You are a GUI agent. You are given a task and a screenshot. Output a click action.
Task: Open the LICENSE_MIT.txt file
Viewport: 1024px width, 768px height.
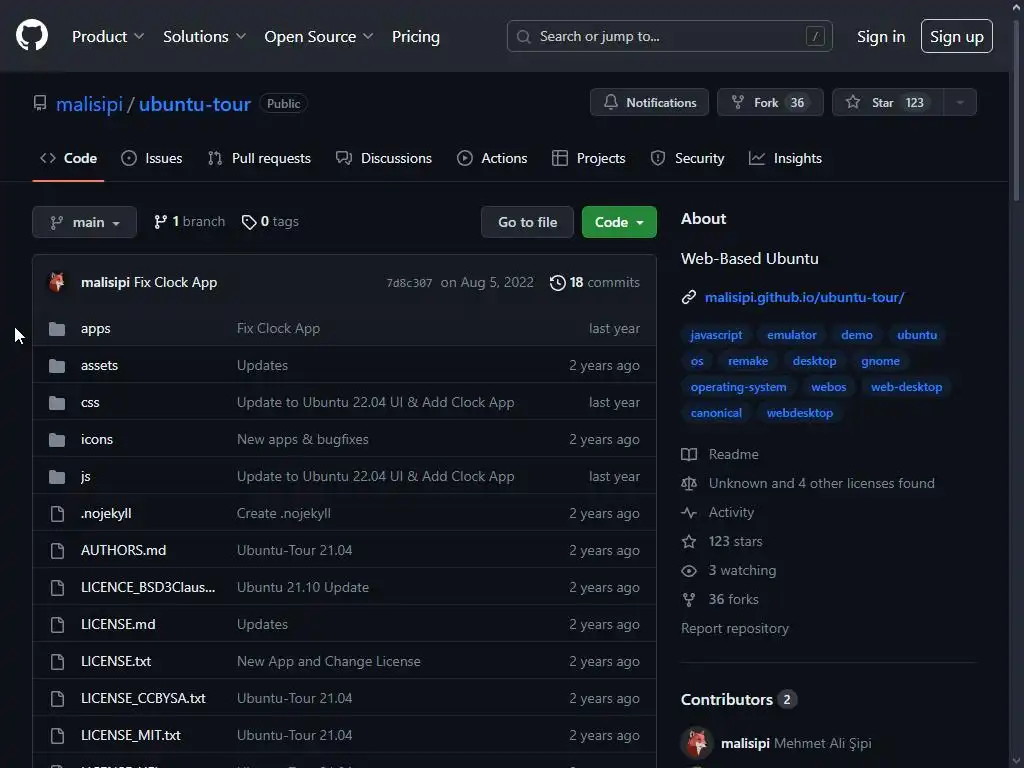pyautogui.click(x=131, y=735)
